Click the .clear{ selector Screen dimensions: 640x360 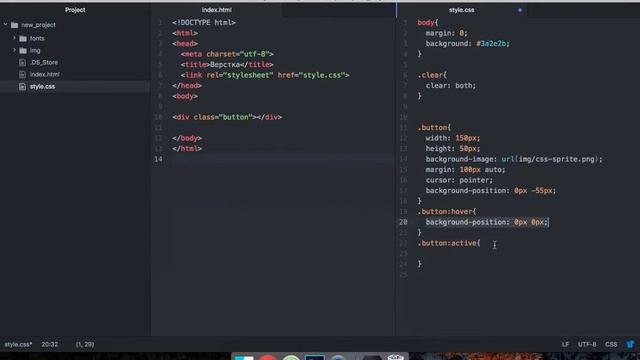pyautogui.click(x=432, y=75)
